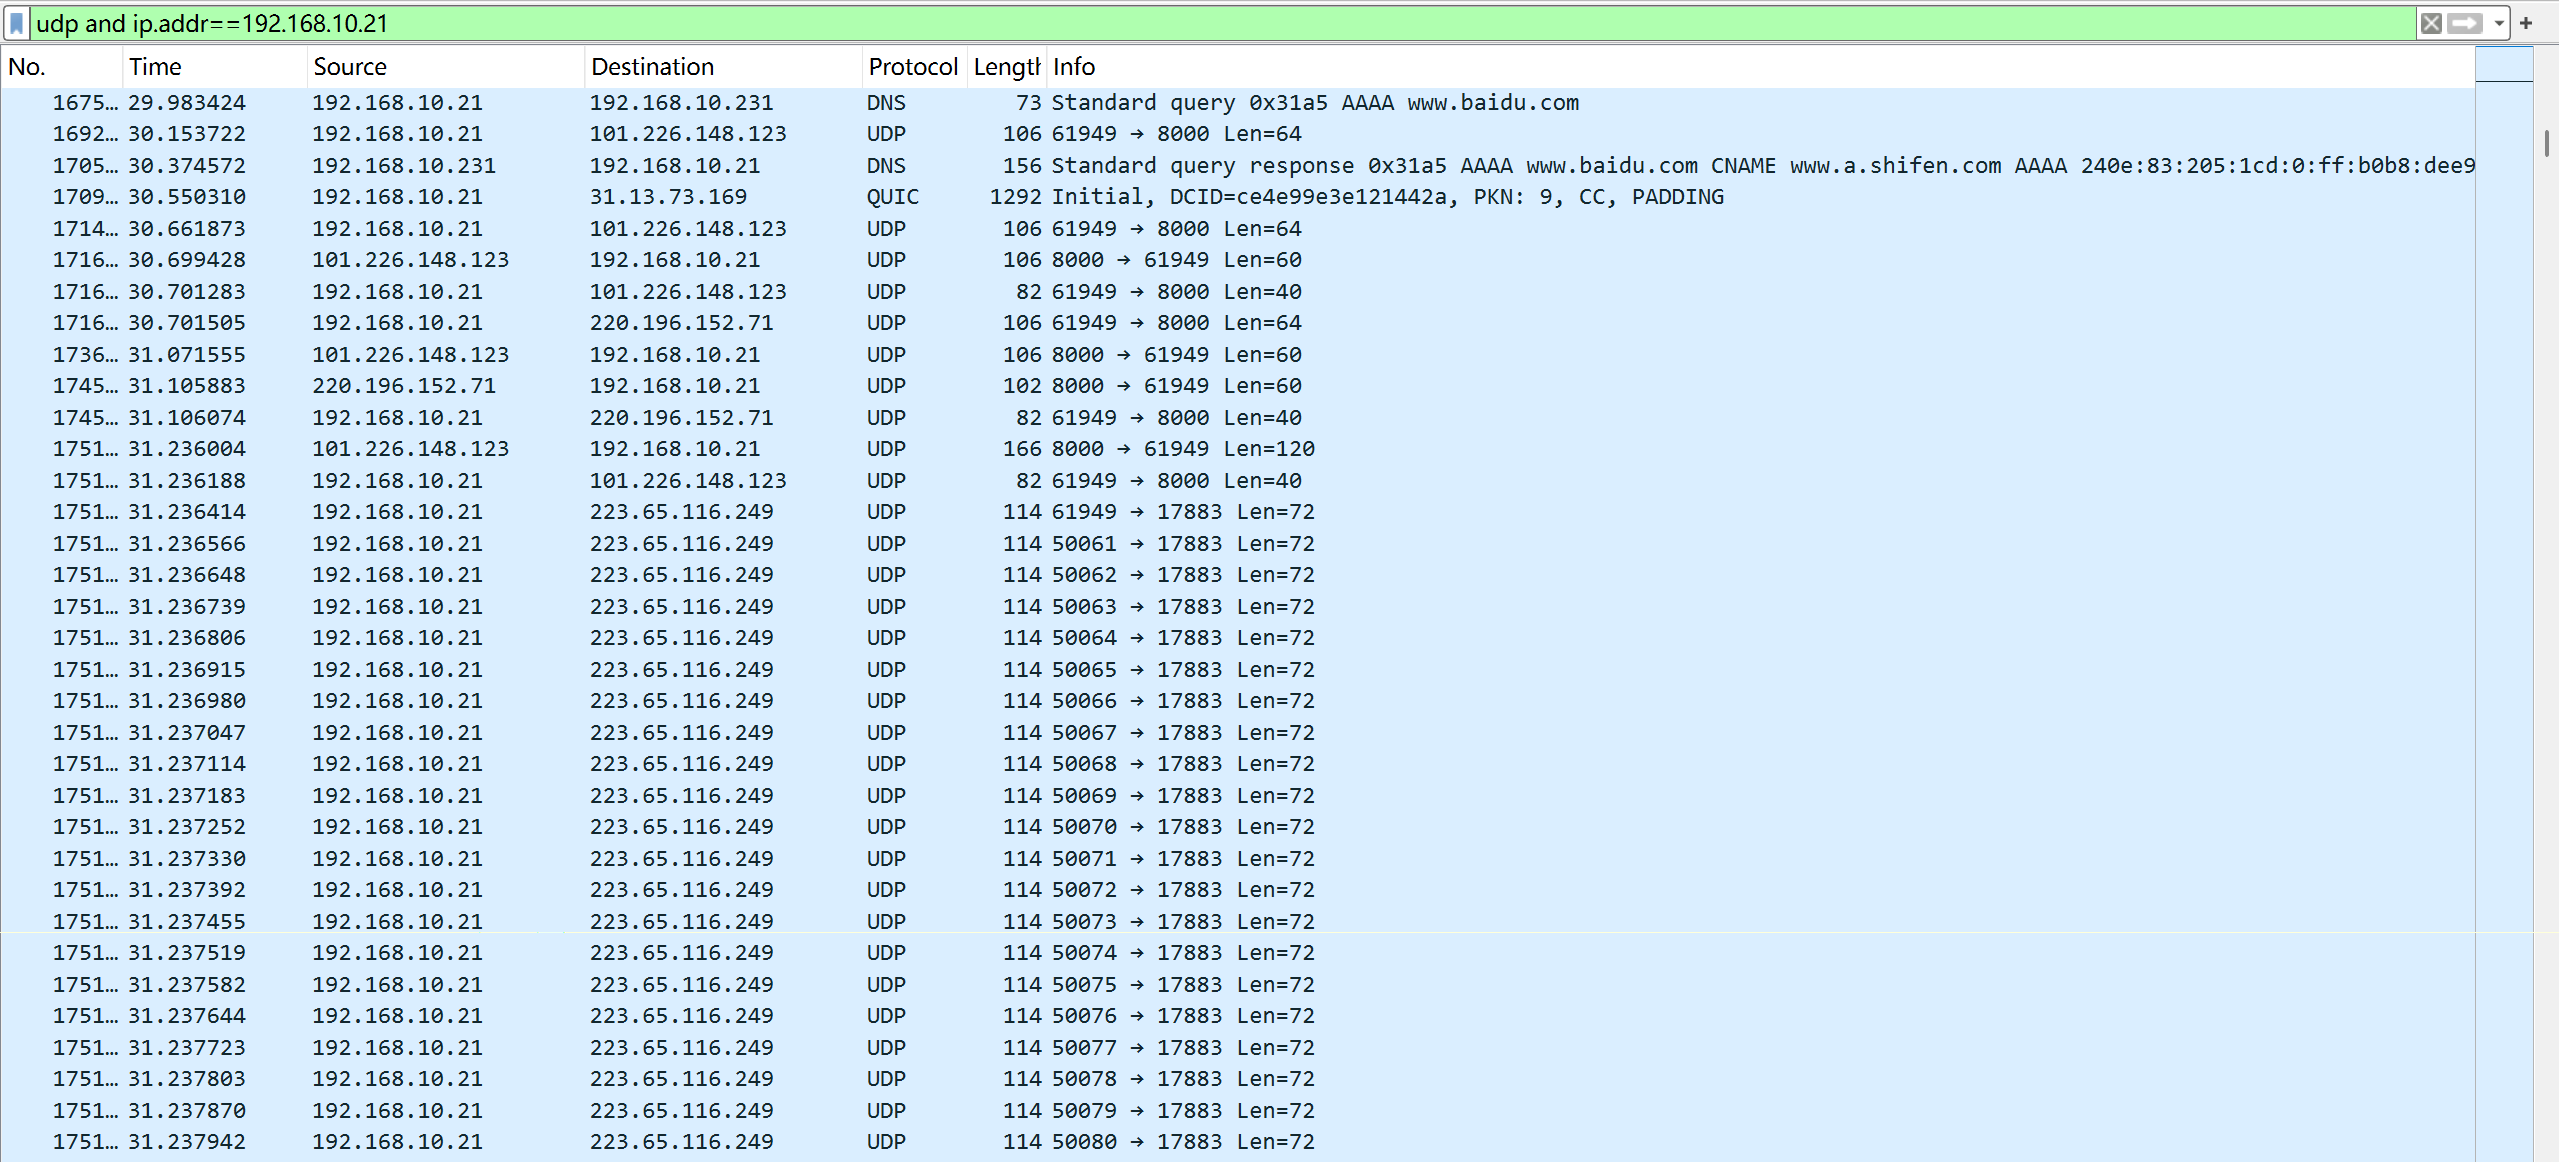Open recent display filters dropdown arrow
2559x1162 pixels.
(x=2499, y=23)
